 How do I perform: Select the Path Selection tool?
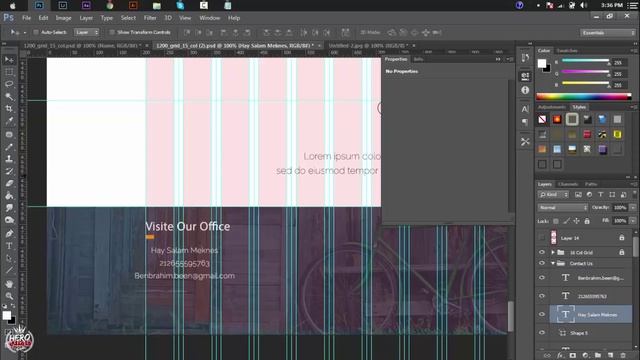pos(9,258)
